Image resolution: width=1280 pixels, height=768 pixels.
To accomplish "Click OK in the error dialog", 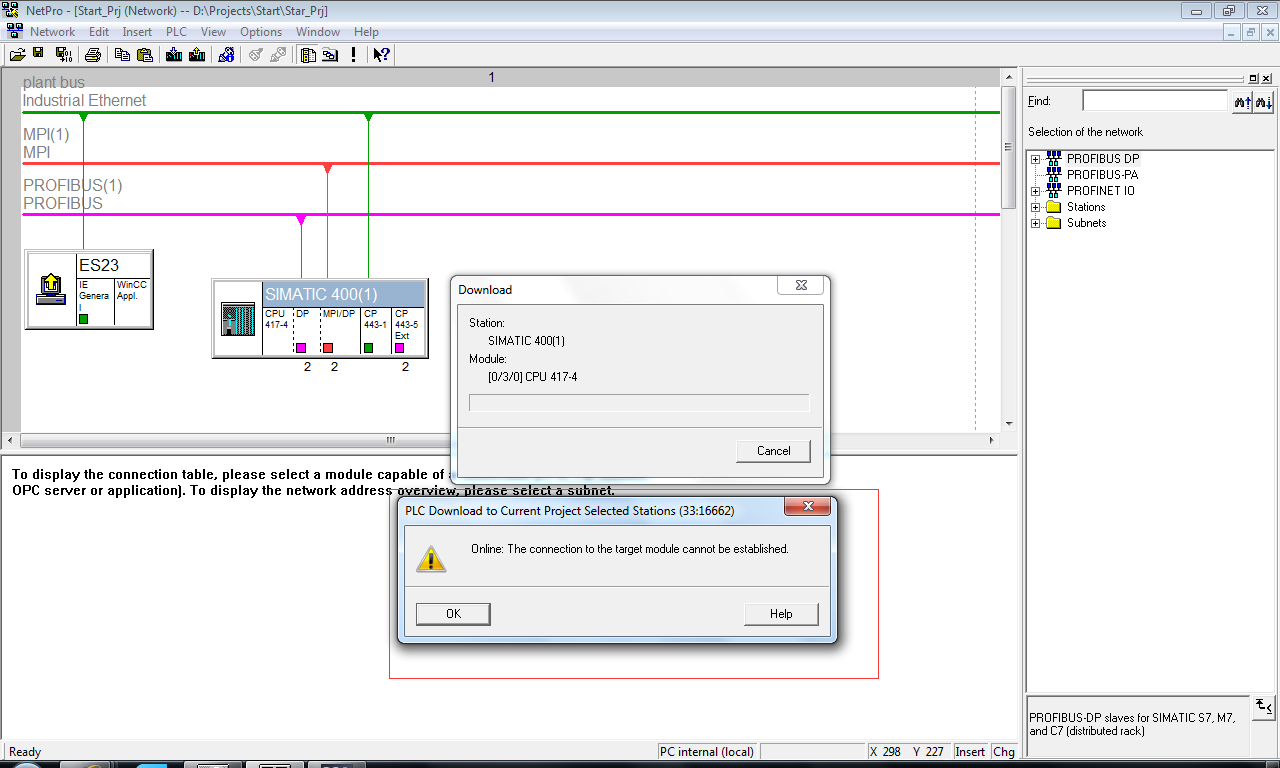I will [x=453, y=614].
